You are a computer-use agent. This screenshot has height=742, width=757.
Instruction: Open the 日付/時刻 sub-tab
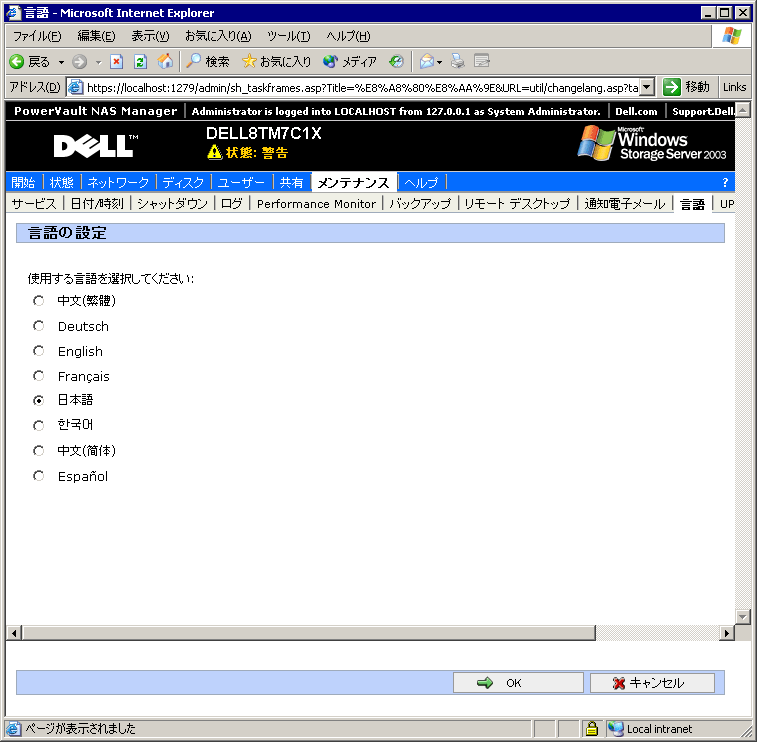coord(97,204)
